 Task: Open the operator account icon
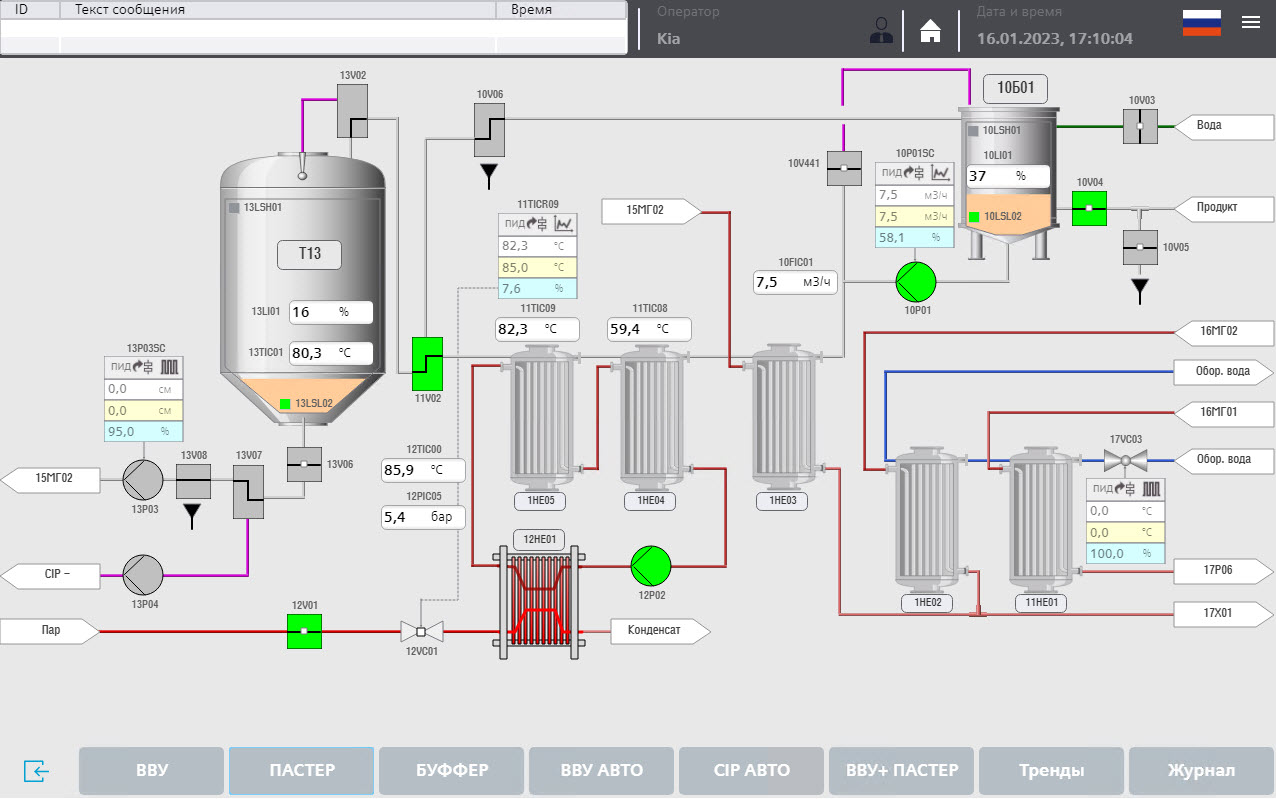pos(881,31)
